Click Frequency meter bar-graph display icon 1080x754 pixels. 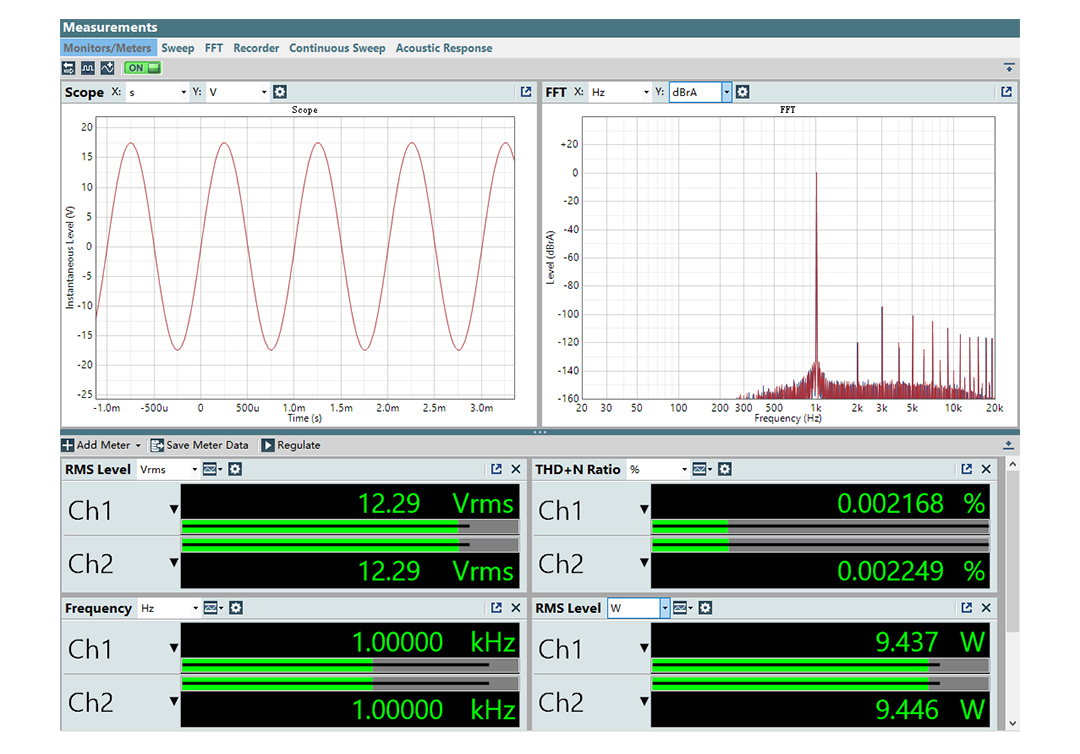click(211, 608)
